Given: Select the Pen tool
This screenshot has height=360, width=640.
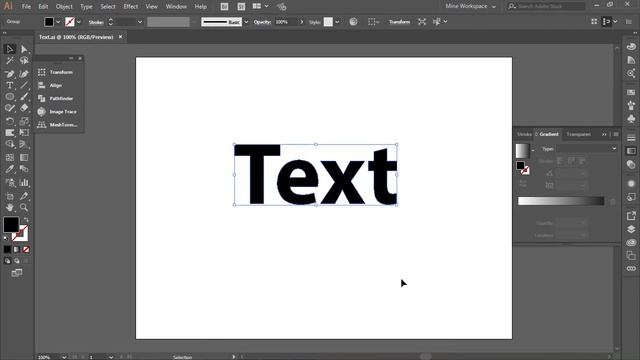Looking at the screenshot, I should pyautogui.click(x=10, y=74).
